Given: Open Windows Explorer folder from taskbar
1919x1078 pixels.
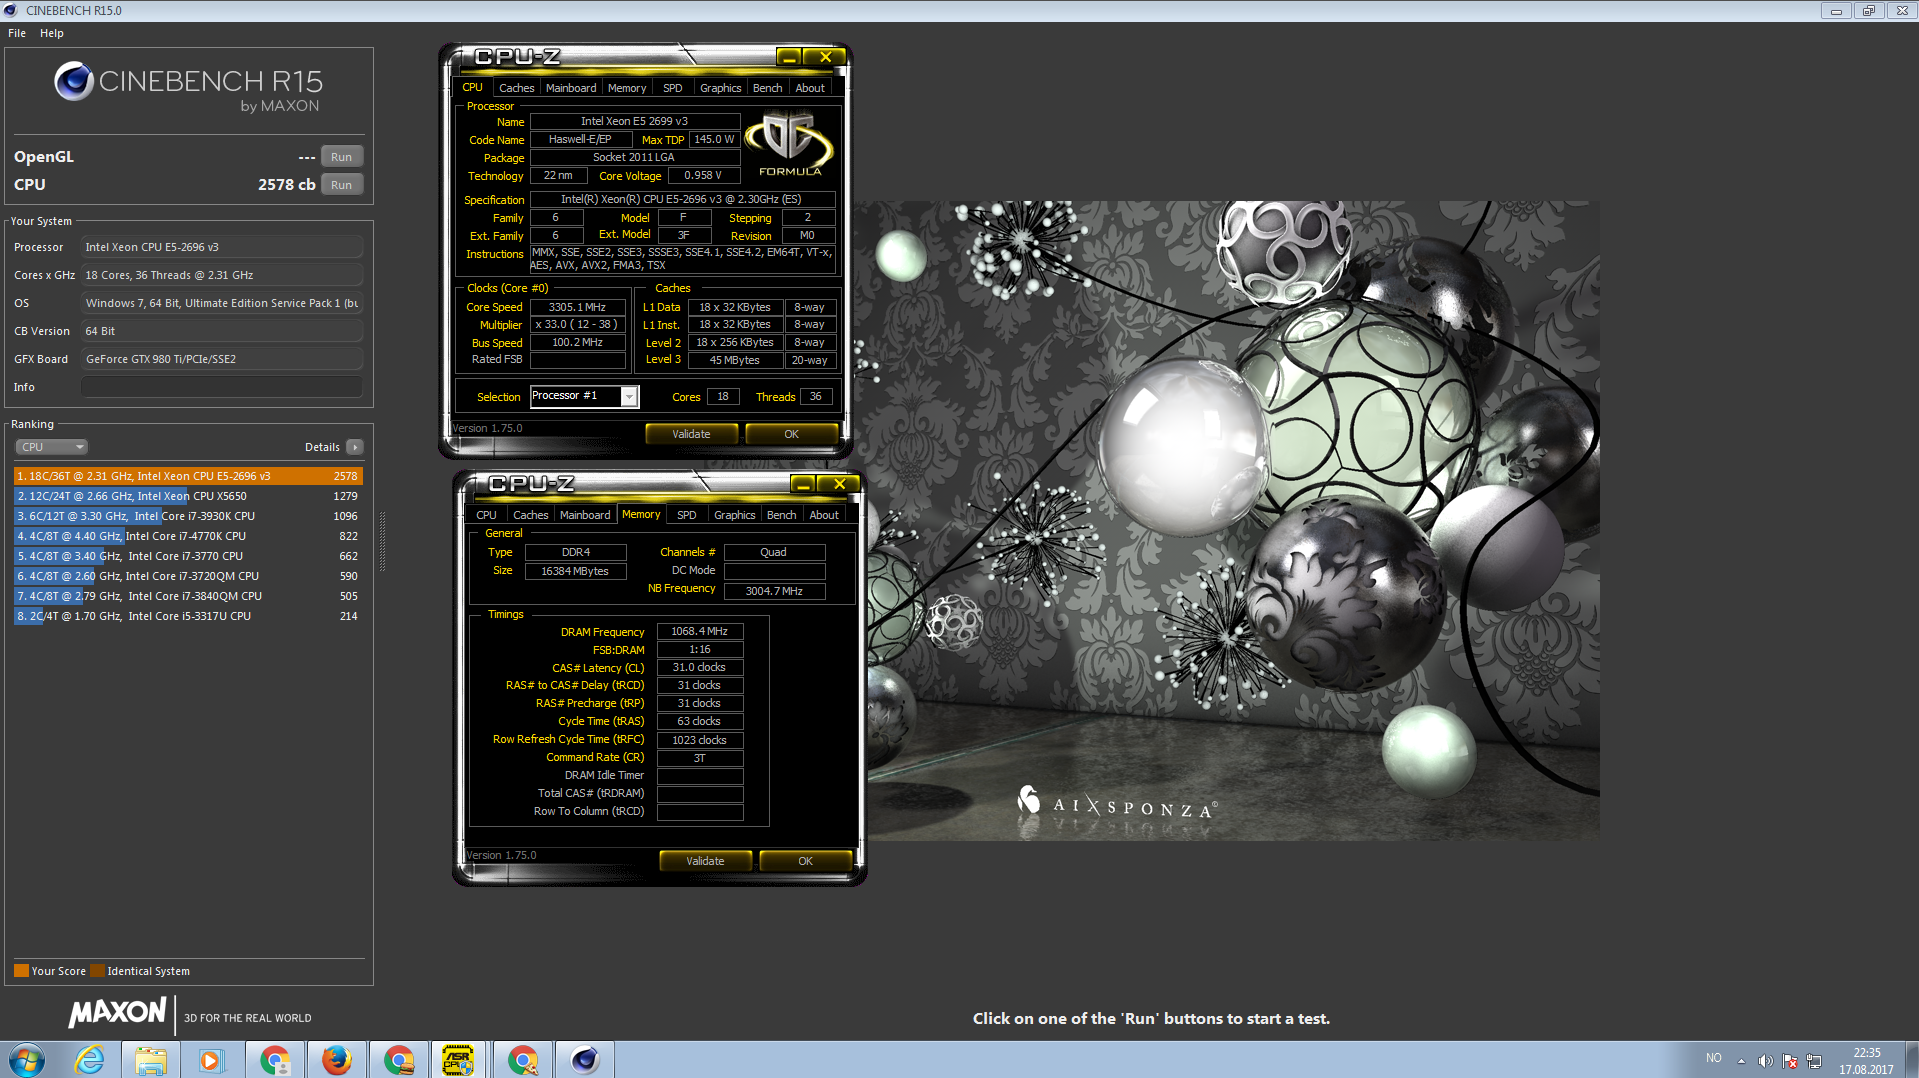Looking at the screenshot, I should click(151, 1060).
